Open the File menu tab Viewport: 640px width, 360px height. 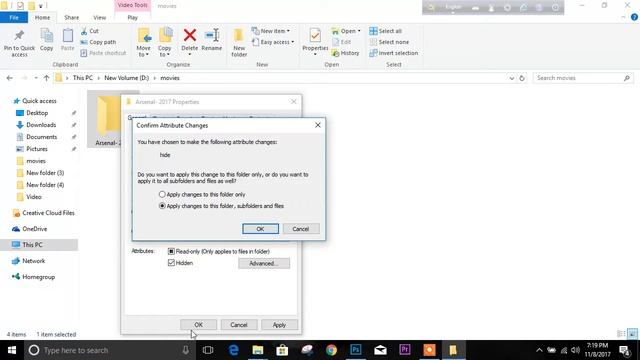point(14,18)
